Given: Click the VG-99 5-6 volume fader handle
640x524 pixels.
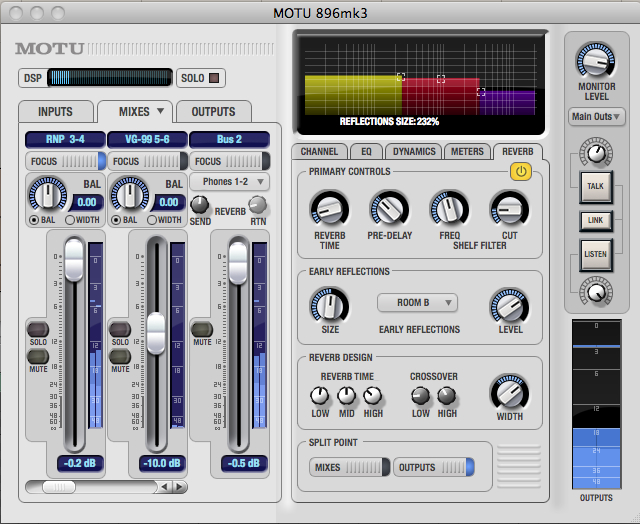Looking at the screenshot, I should pyautogui.click(x=156, y=333).
